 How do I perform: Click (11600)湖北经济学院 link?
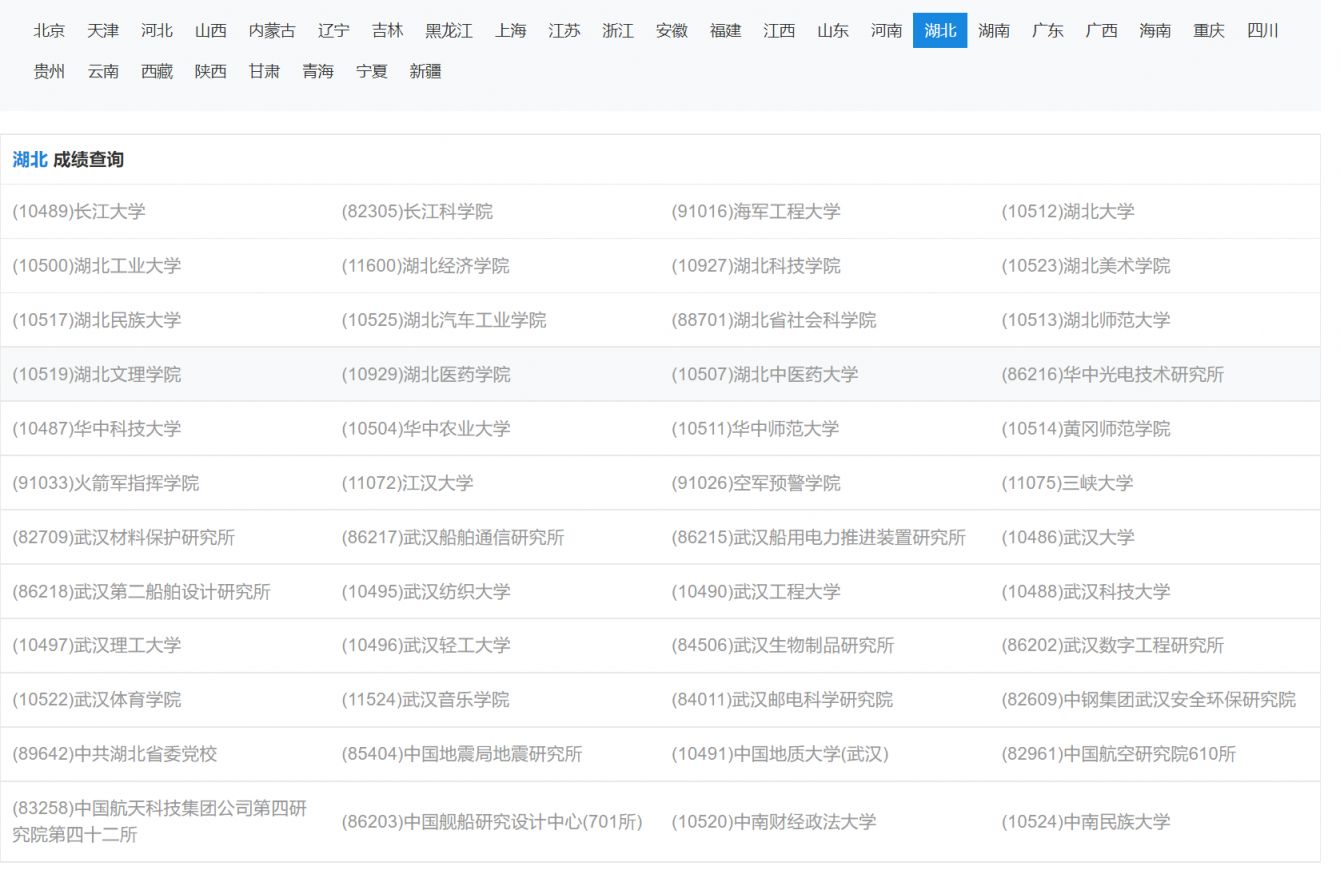(426, 266)
